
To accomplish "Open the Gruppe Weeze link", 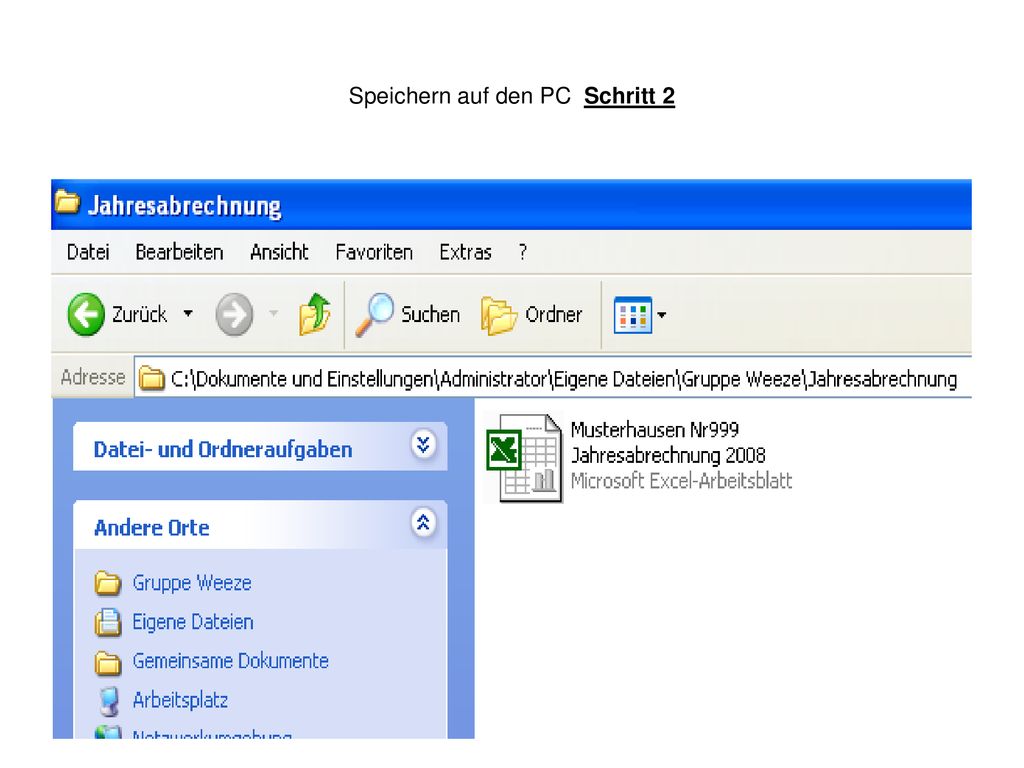I will [192, 583].
